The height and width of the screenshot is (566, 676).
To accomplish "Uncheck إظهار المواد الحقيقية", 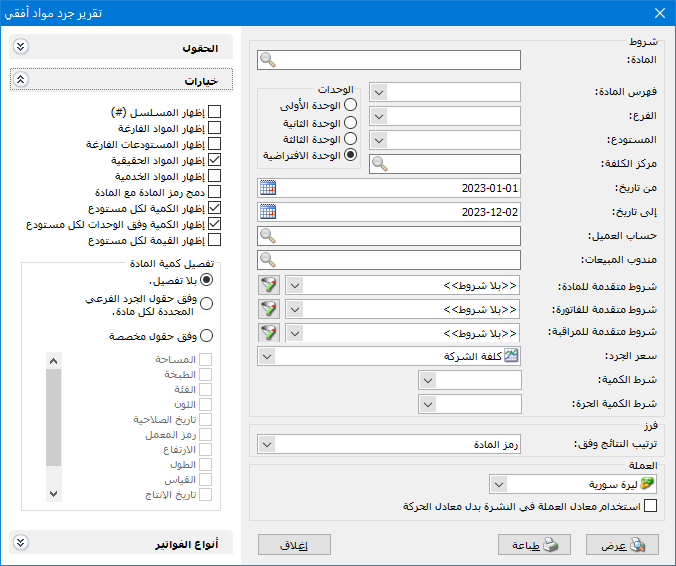I will coord(214,159).
